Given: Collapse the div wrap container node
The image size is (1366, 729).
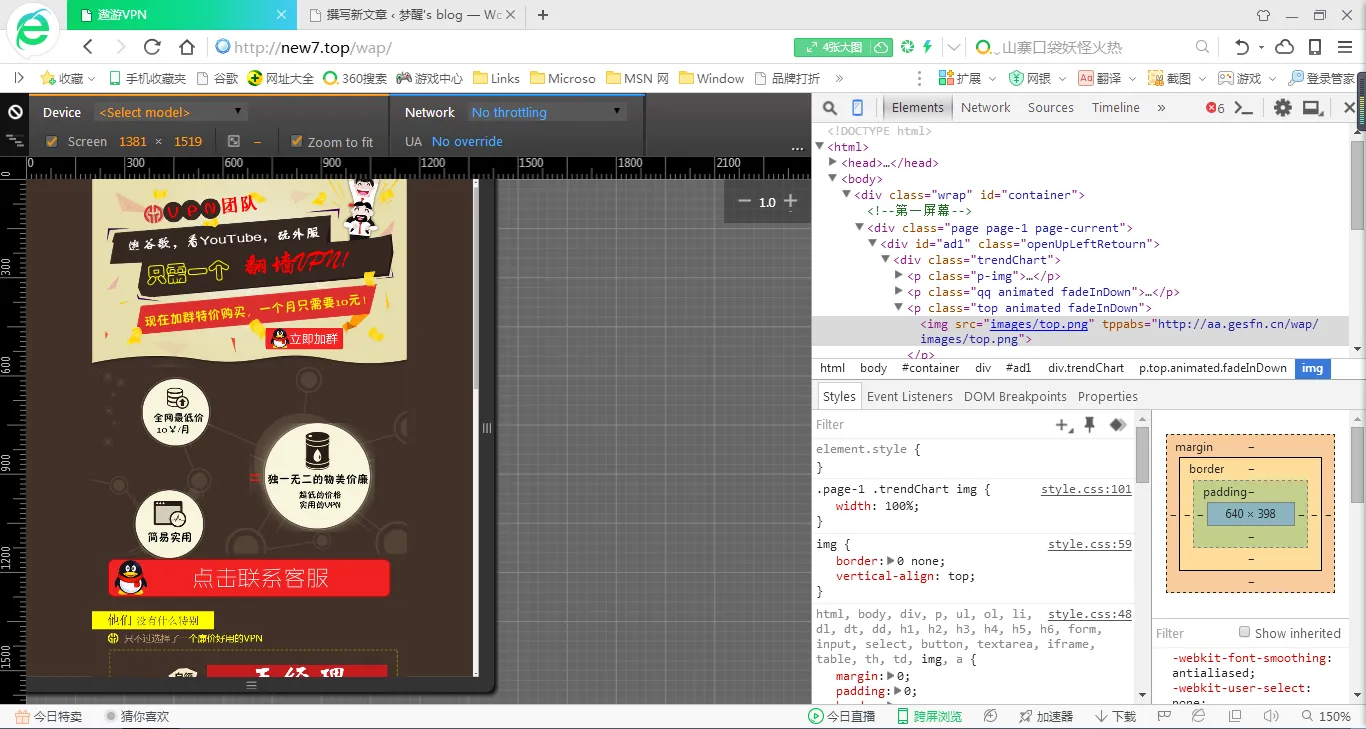Looking at the screenshot, I should (x=846, y=195).
